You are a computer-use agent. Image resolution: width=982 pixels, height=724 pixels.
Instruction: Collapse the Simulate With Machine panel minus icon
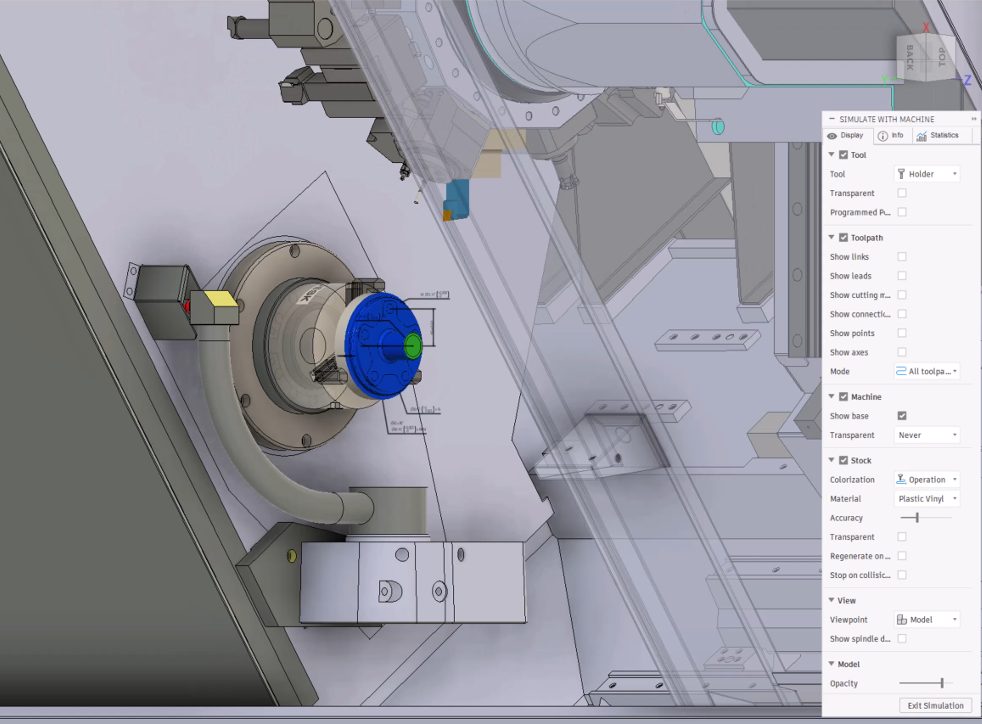tap(832, 118)
